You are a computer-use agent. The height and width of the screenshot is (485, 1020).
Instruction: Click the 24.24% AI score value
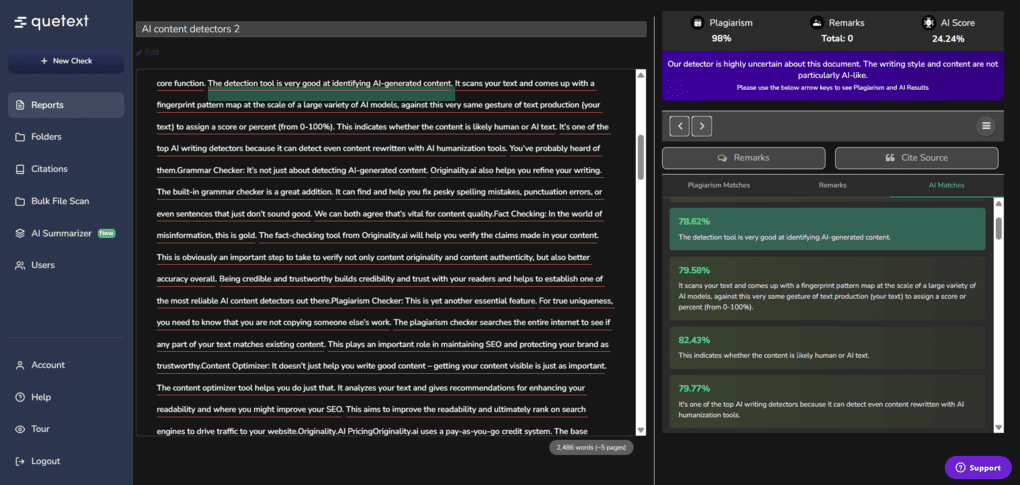point(948,39)
